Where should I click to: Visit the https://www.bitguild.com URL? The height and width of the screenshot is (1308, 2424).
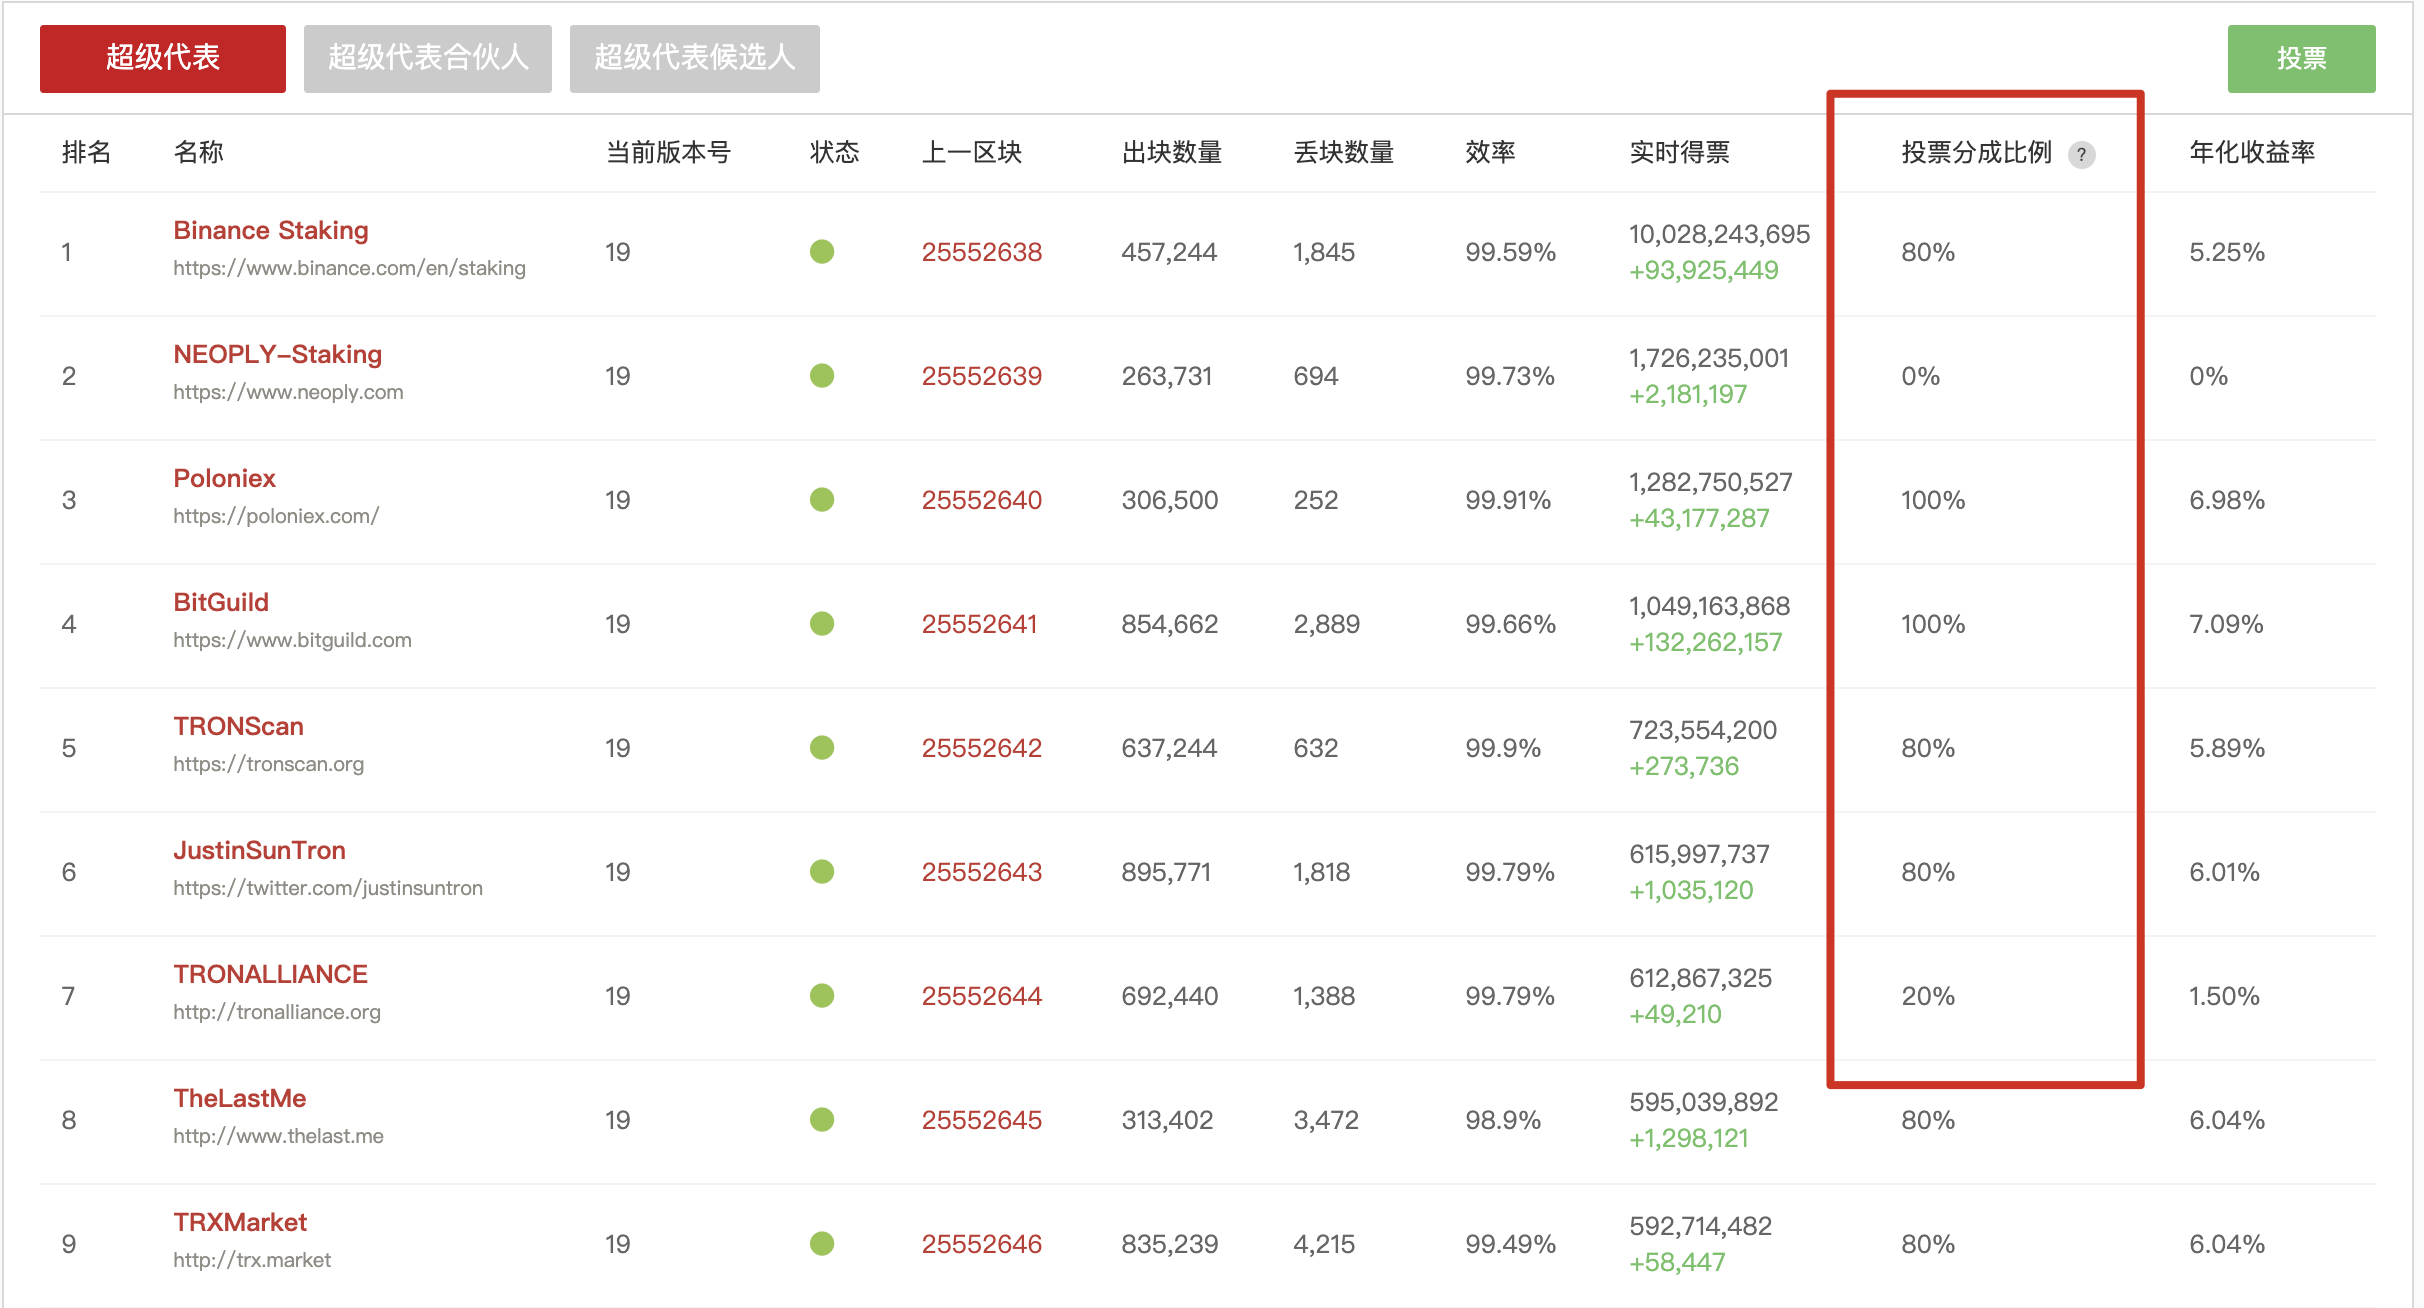point(292,640)
